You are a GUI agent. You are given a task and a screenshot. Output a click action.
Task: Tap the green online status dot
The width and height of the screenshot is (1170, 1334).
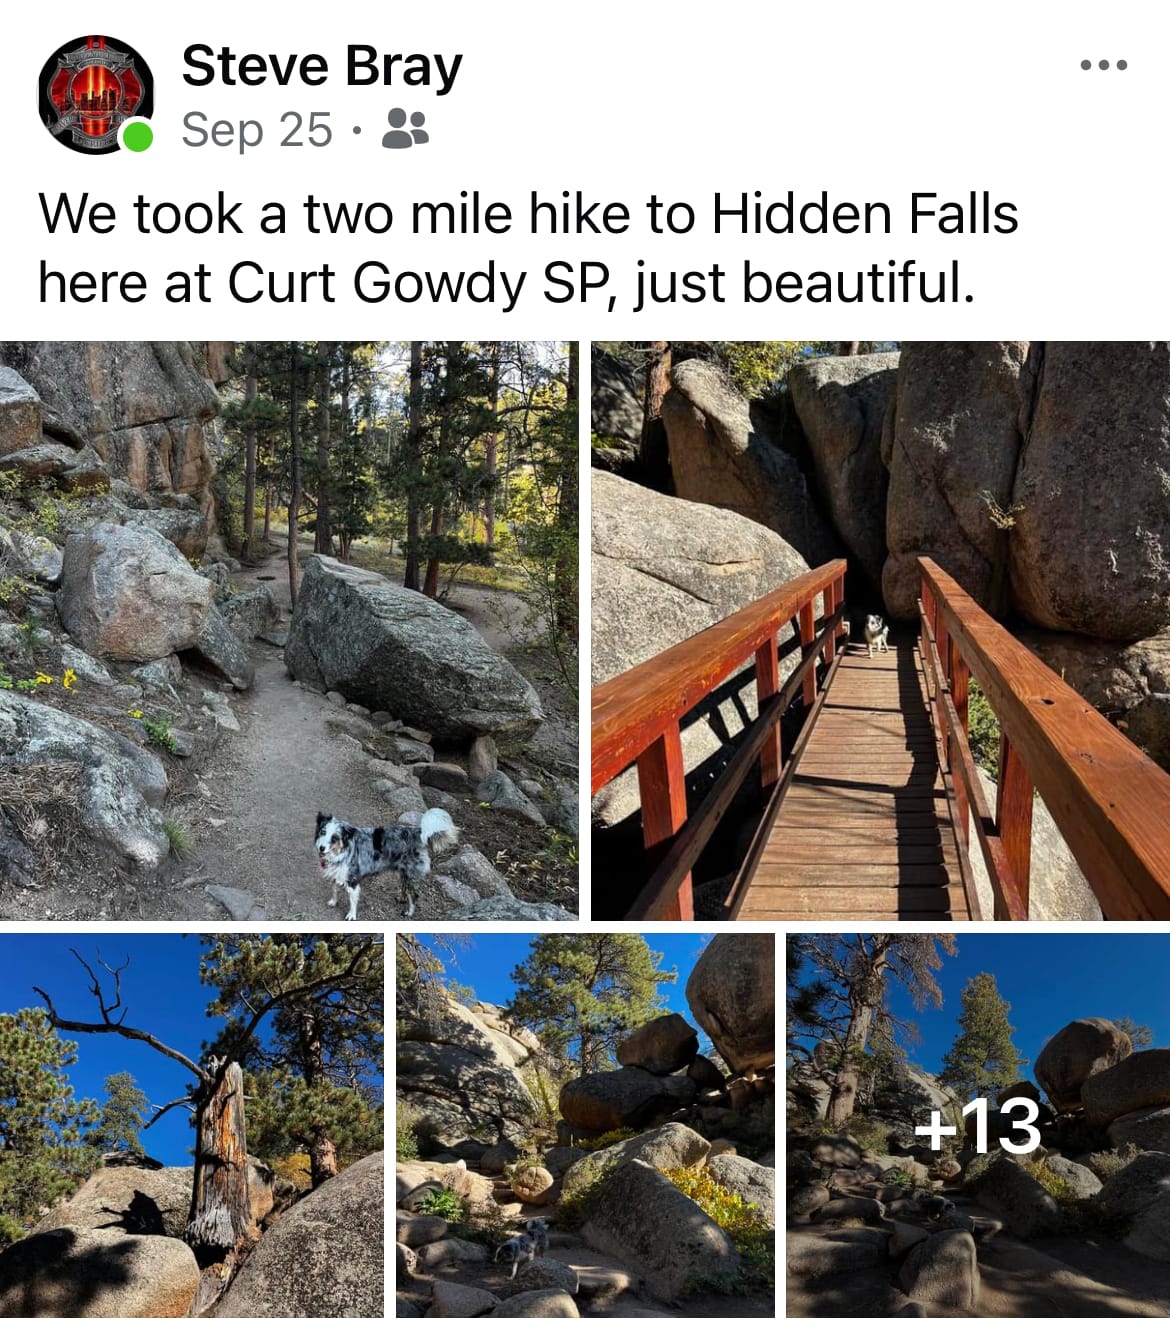[137, 135]
